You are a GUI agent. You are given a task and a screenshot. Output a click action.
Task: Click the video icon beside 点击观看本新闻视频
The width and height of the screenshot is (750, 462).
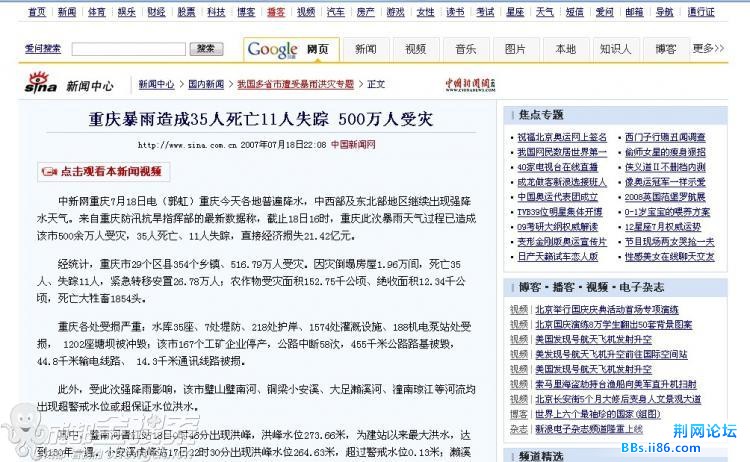coord(48,172)
